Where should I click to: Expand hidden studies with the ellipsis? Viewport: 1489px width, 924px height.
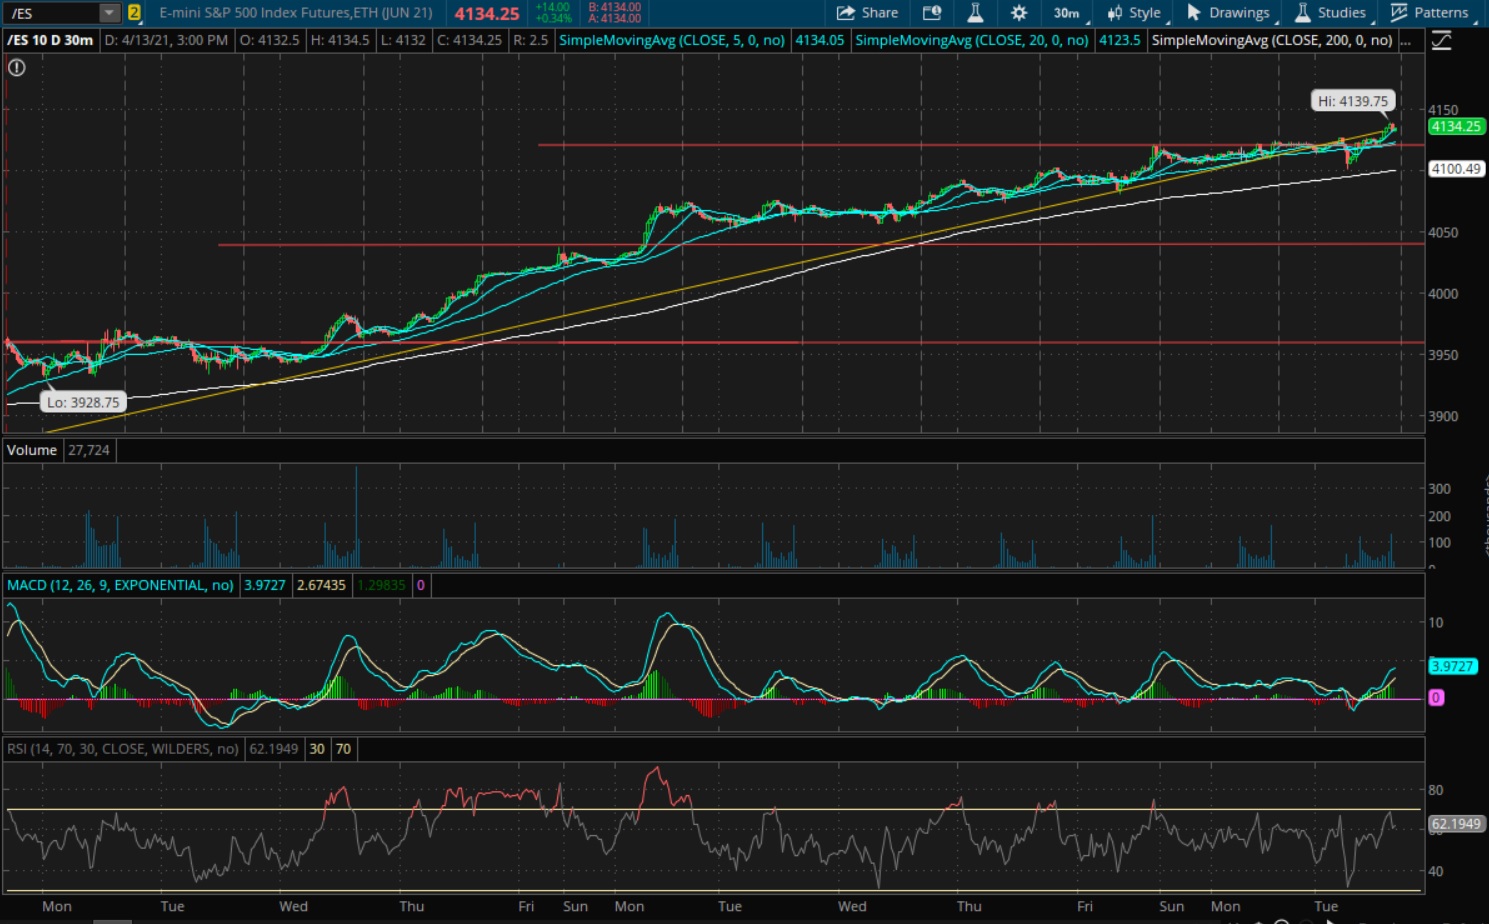[1406, 41]
